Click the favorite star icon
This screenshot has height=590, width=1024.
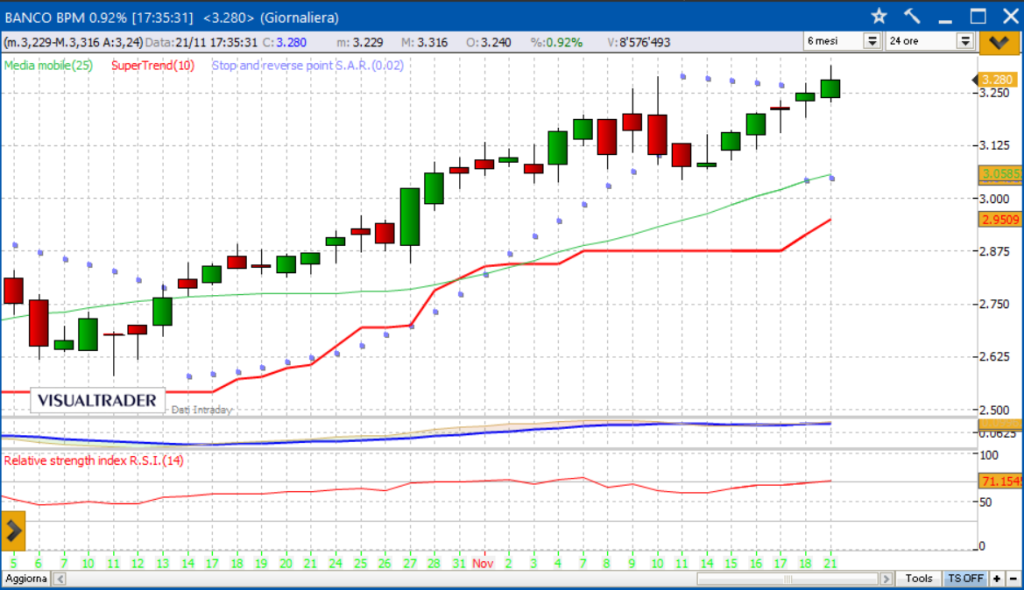[879, 16]
